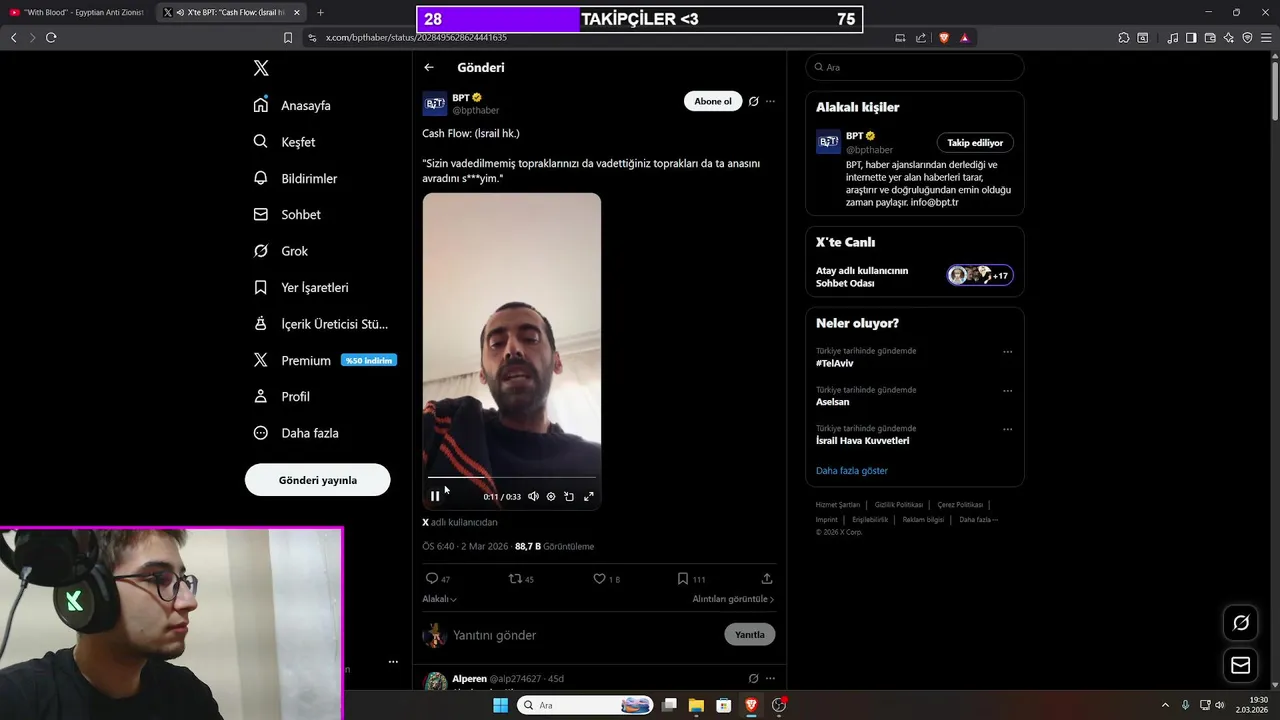Viewport: 1280px width, 720px height.
Task: Open #TelAviv trend
Action: click(834, 363)
